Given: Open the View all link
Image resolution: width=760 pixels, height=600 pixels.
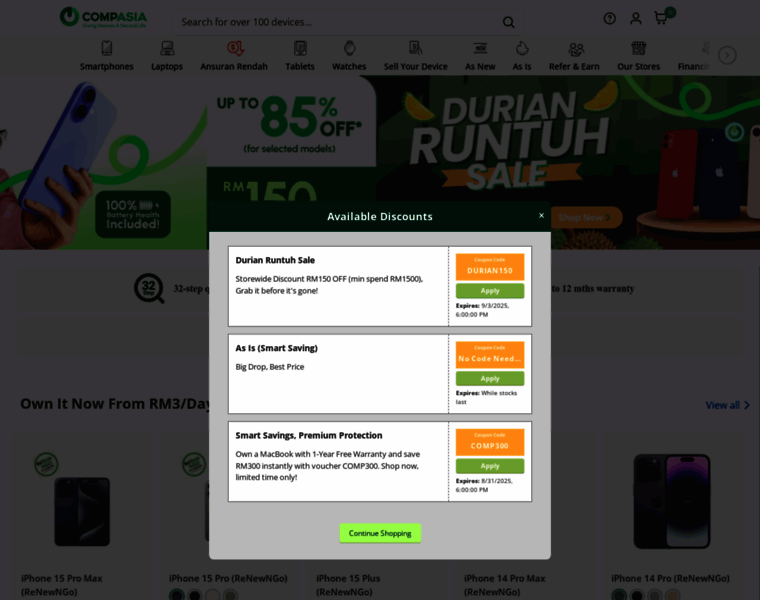Looking at the screenshot, I should 722,405.
